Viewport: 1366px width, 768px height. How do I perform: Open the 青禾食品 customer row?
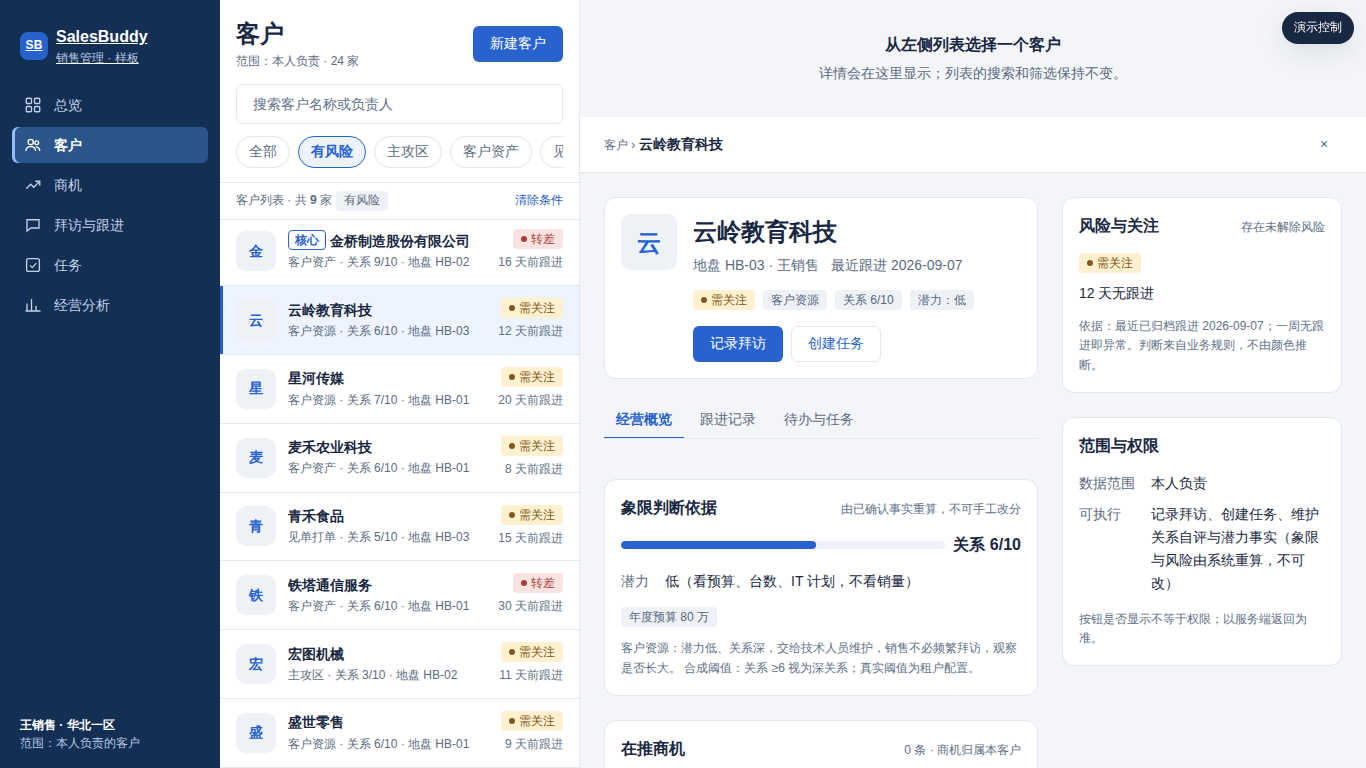pos(399,527)
